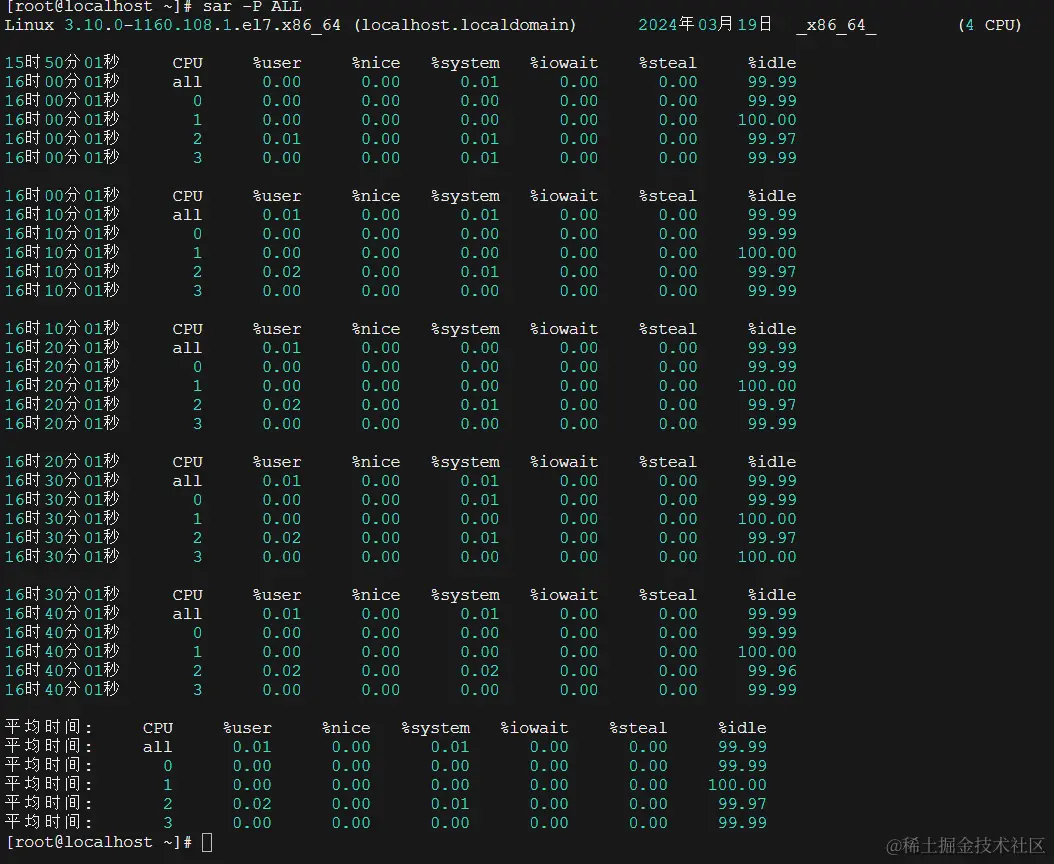Click %nice header in header row starting 16时00分01秒
This screenshot has width=1054, height=864.
click(x=376, y=196)
